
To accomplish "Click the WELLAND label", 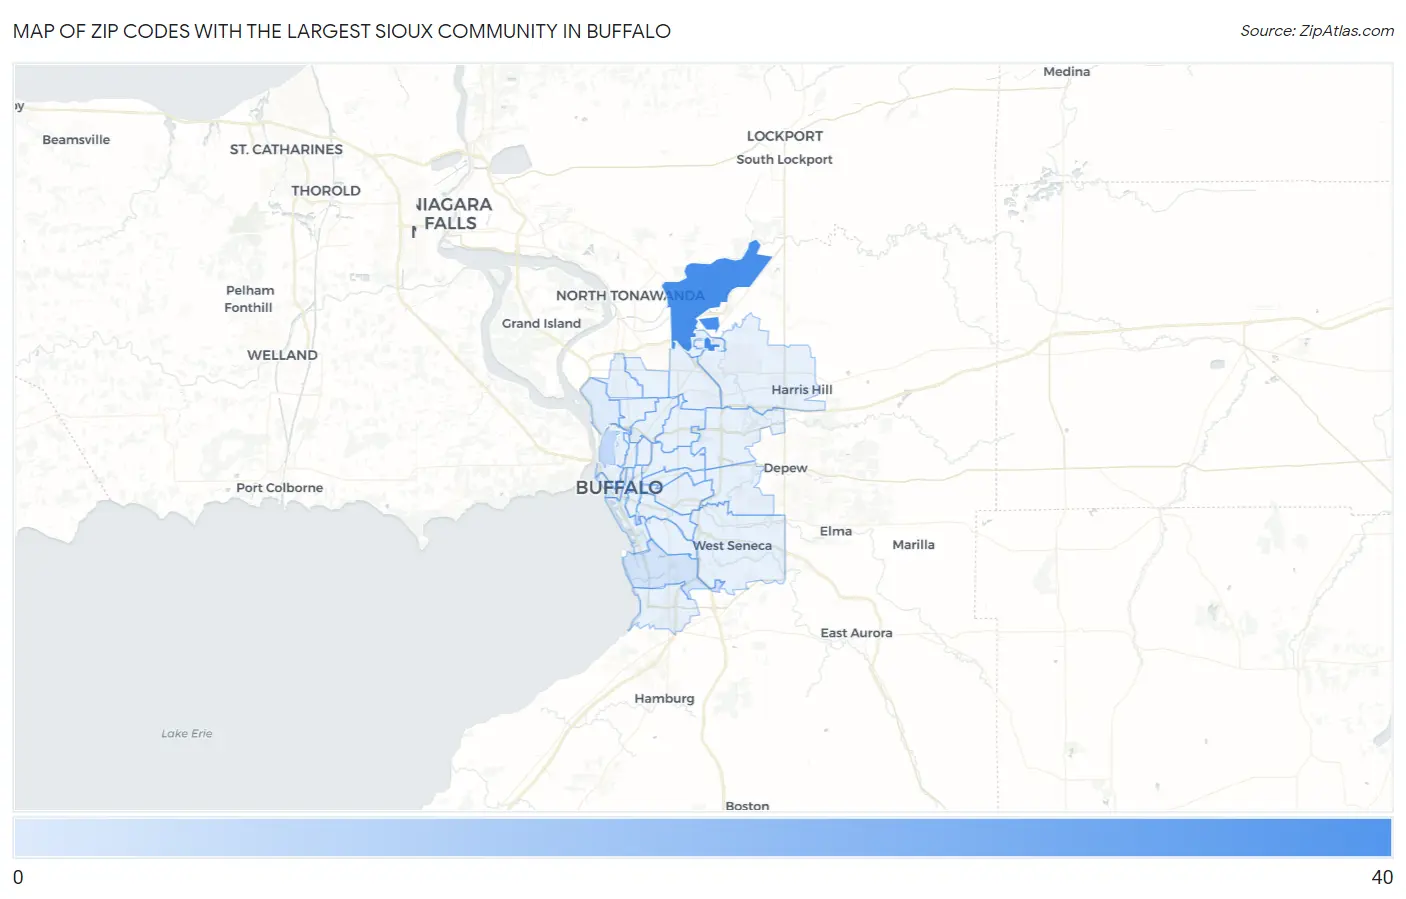I will pyautogui.click(x=282, y=355).
